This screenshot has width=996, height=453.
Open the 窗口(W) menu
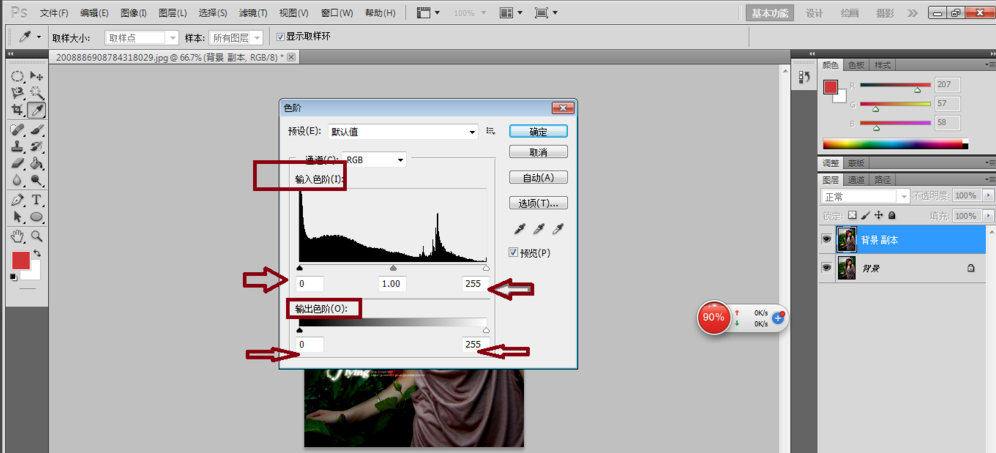[x=337, y=13]
